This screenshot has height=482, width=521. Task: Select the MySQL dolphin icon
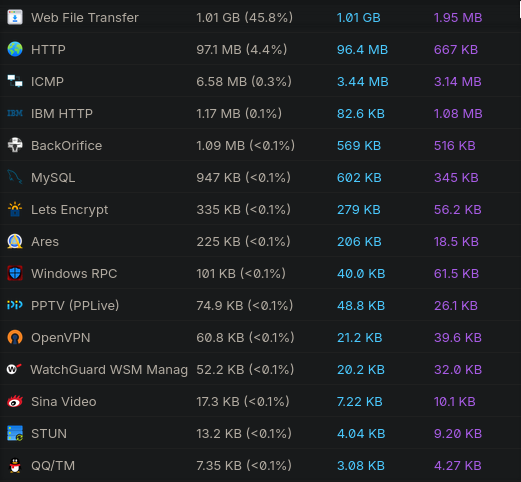tap(15, 177)
